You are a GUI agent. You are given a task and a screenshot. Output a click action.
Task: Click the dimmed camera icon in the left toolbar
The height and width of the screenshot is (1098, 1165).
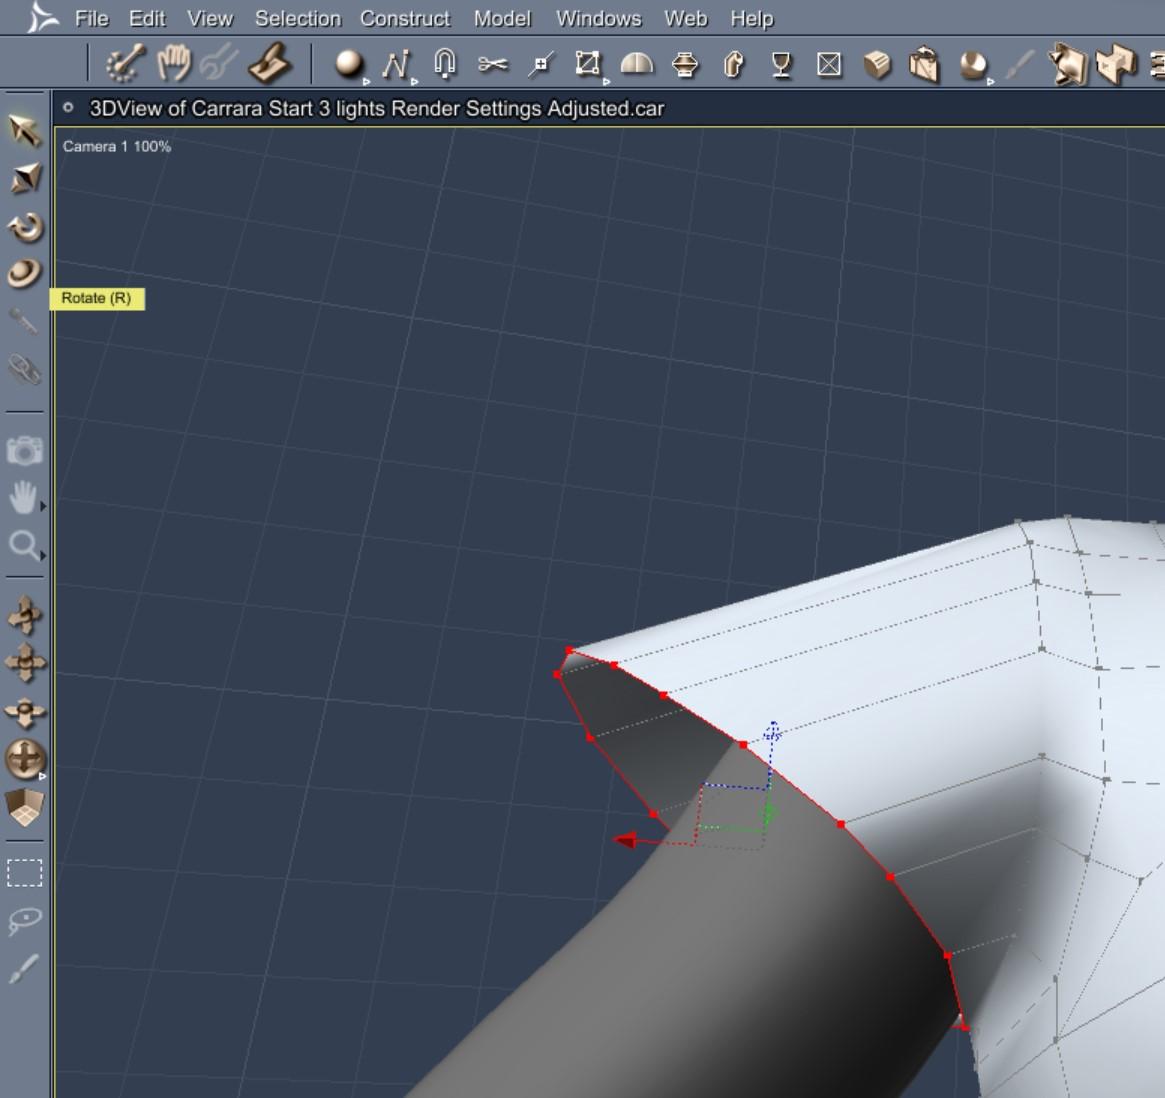coord(25,450)
